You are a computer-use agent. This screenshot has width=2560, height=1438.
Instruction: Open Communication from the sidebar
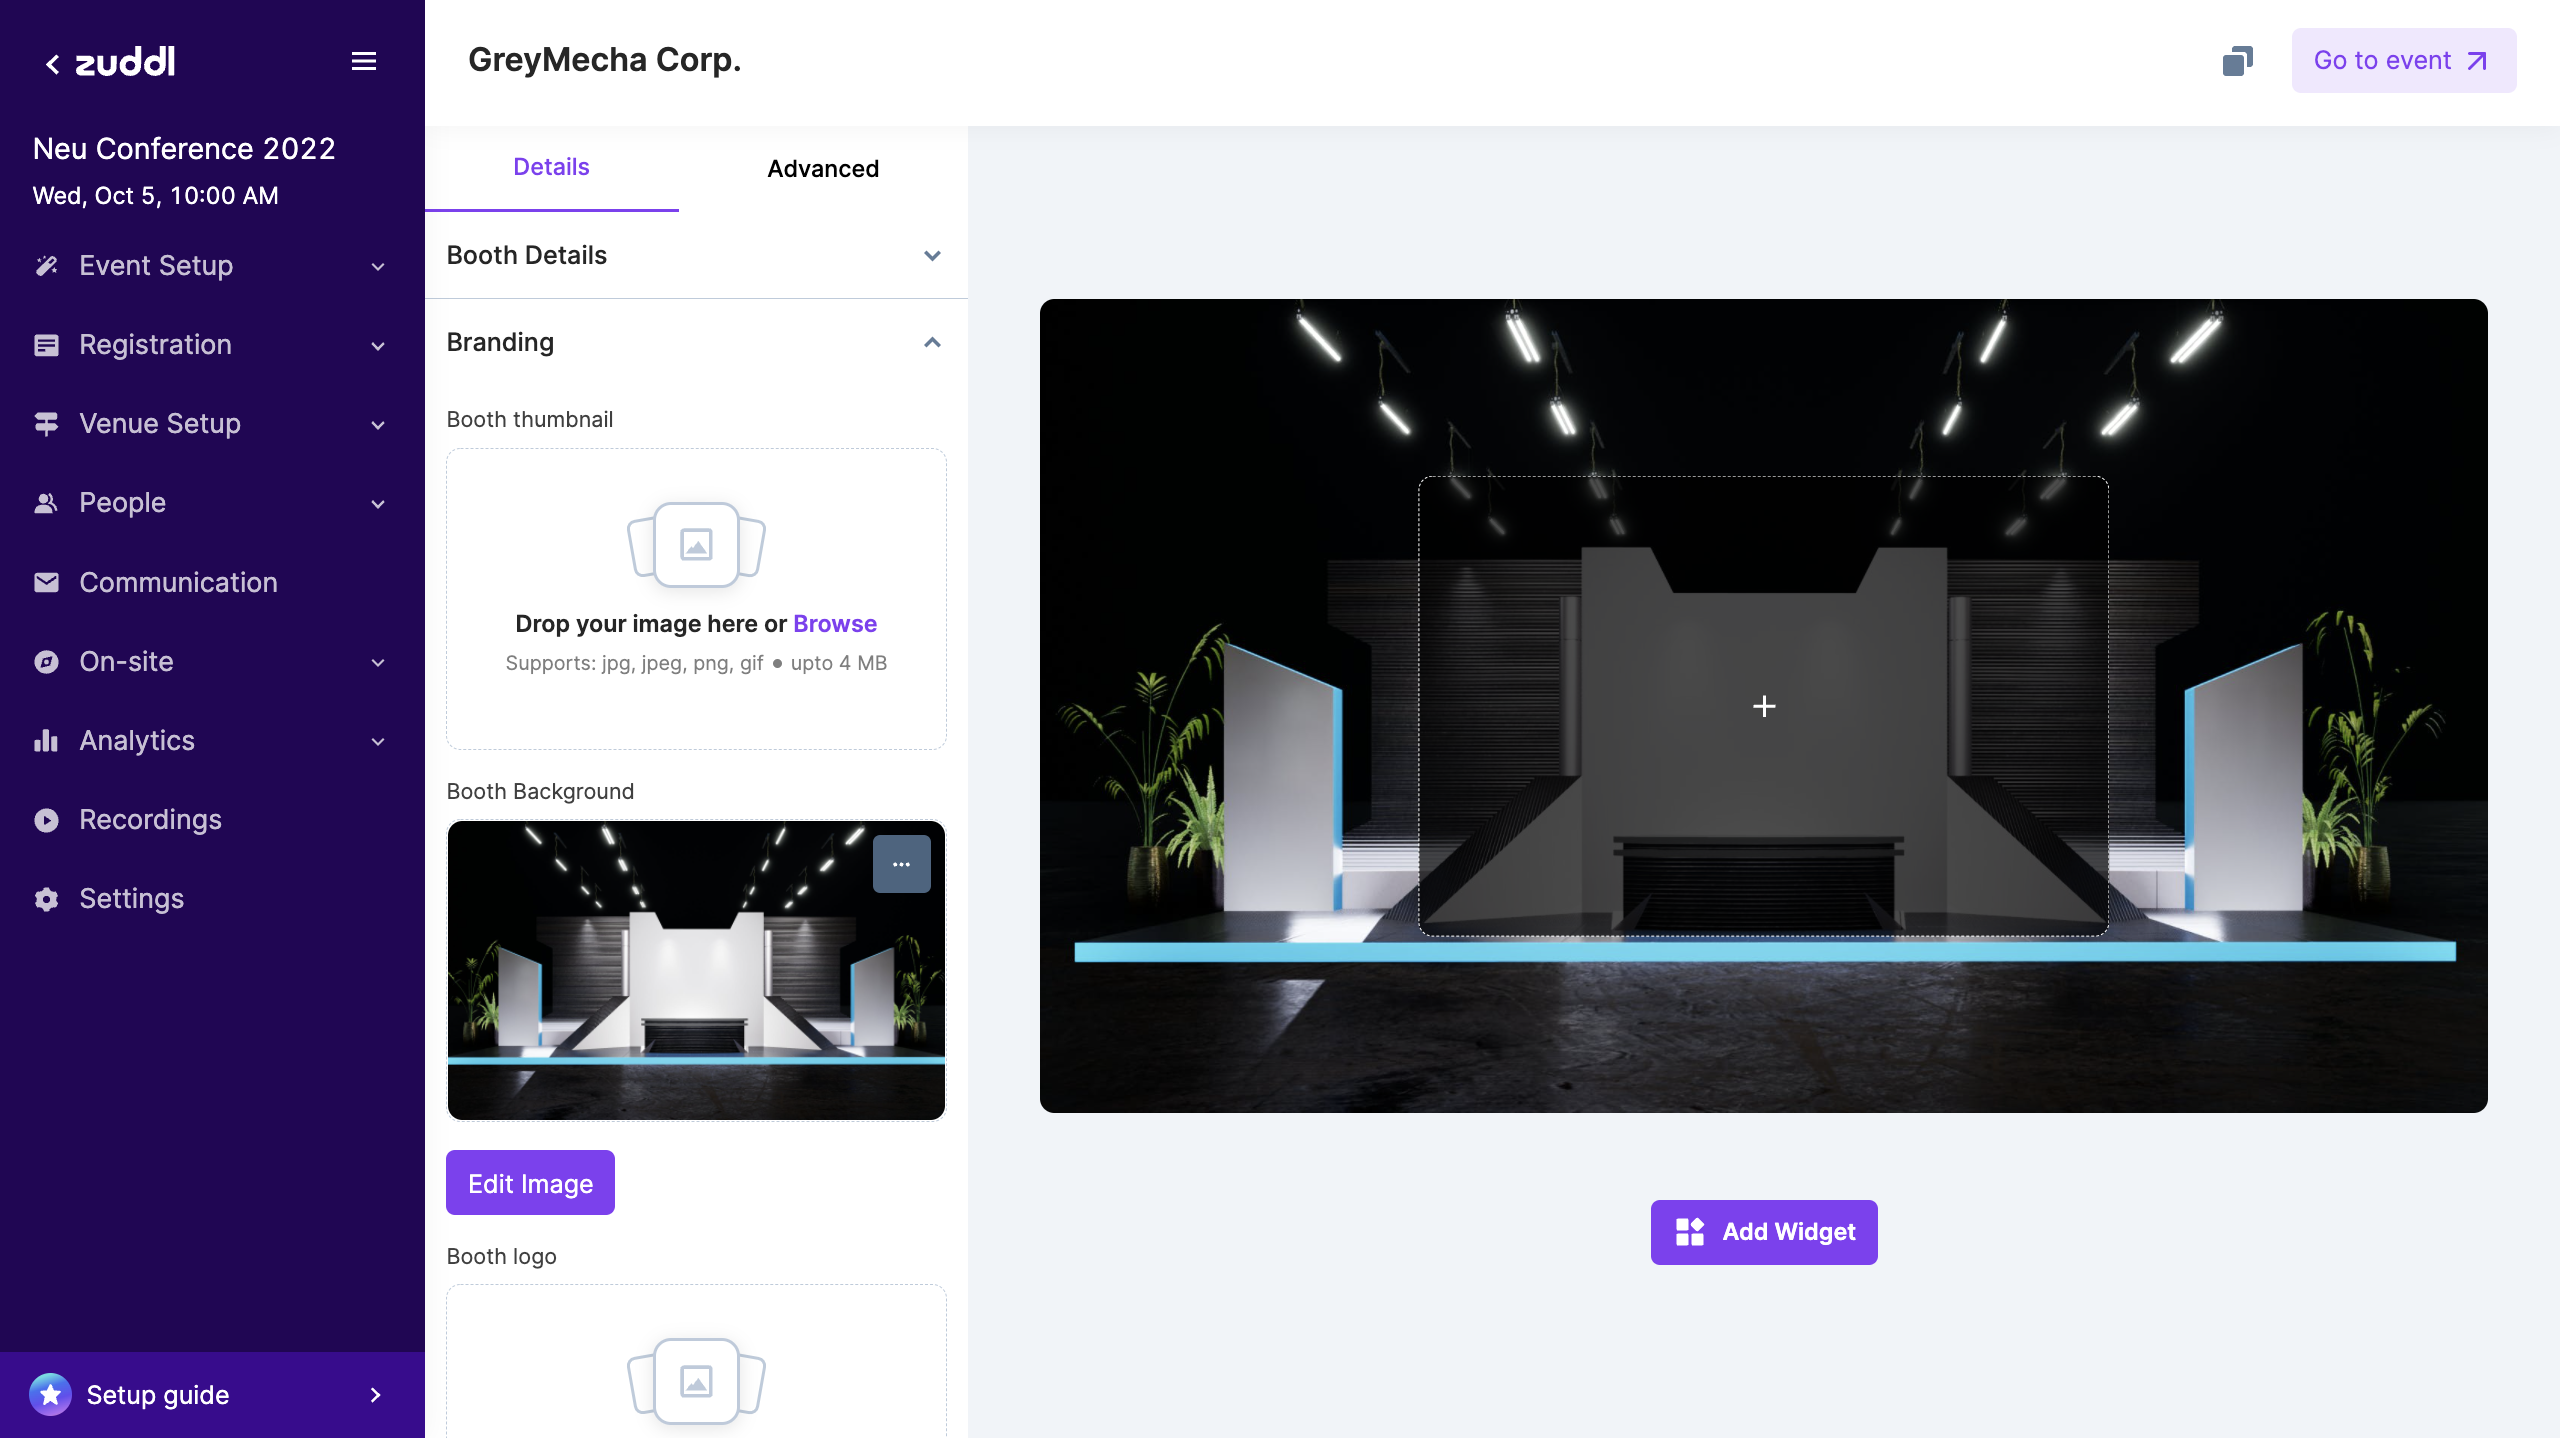[x=178, y=582]
